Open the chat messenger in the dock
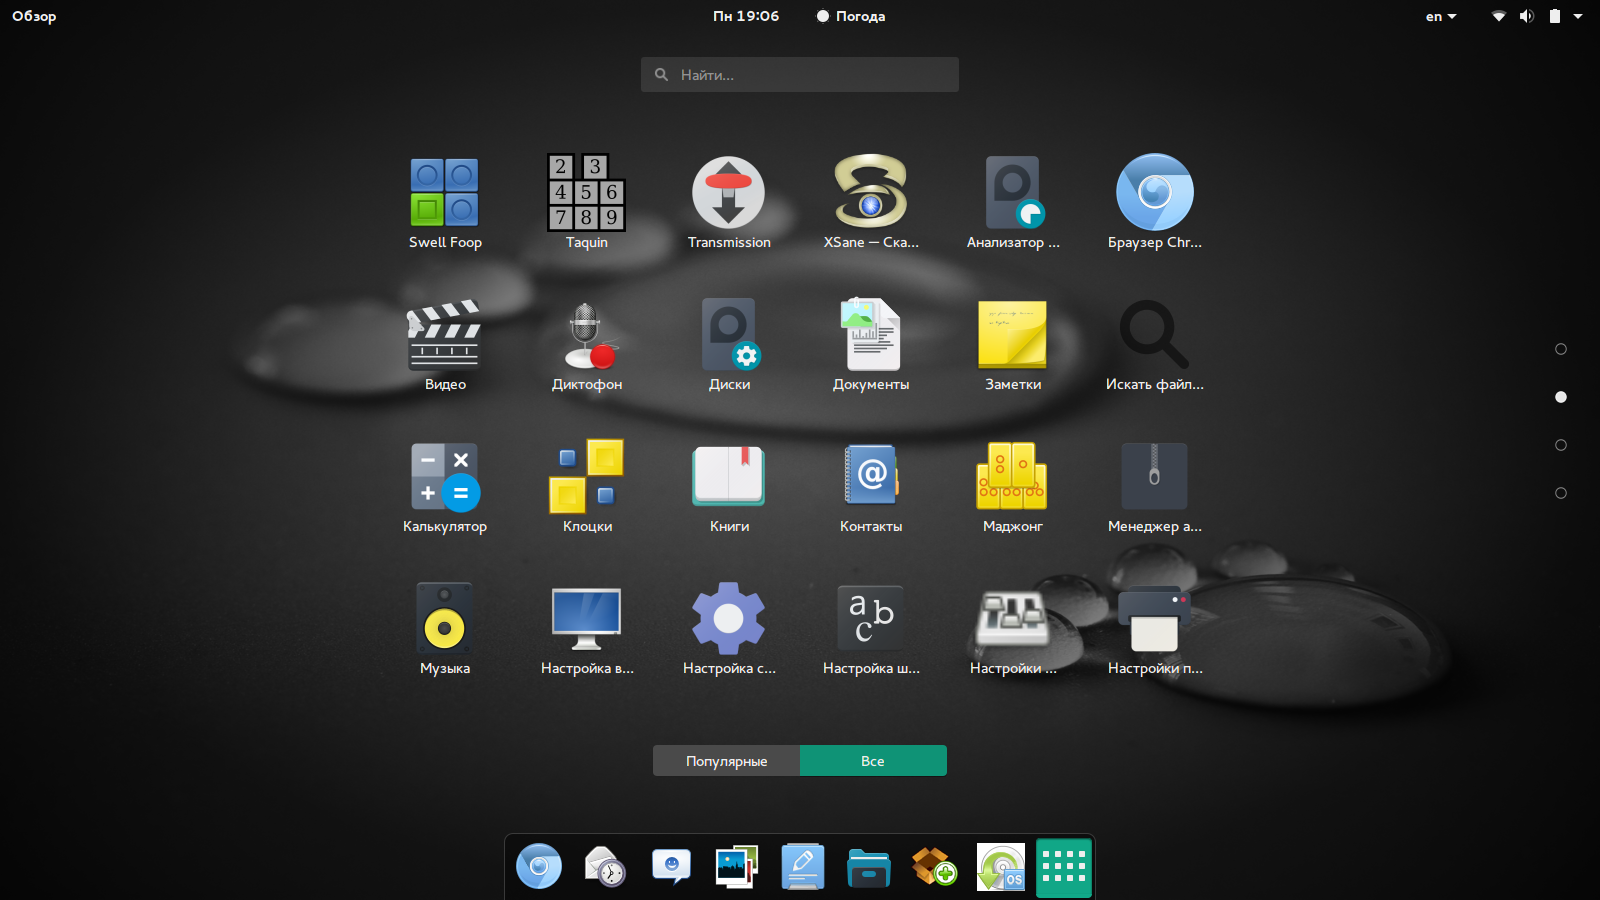 [x=671, y=866]
